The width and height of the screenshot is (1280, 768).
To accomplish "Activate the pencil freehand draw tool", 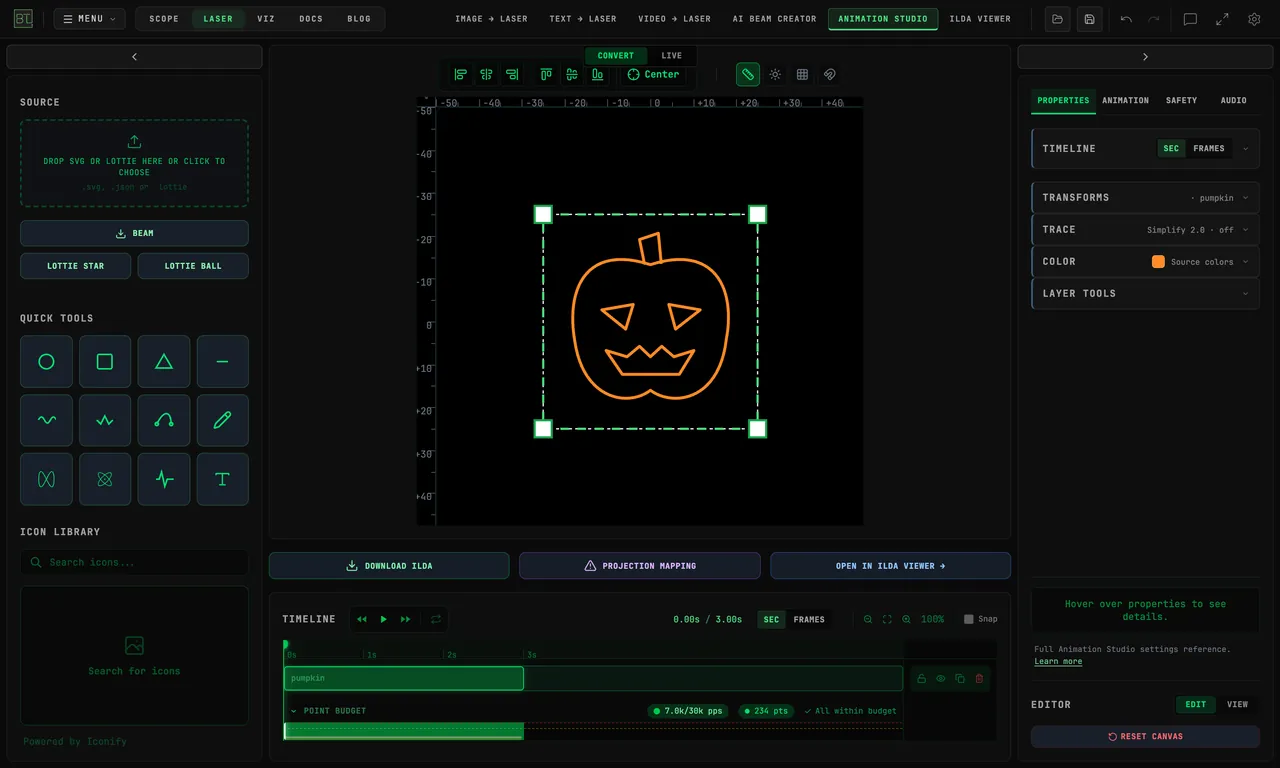I will pyautogui.click(x=223, y=421).
